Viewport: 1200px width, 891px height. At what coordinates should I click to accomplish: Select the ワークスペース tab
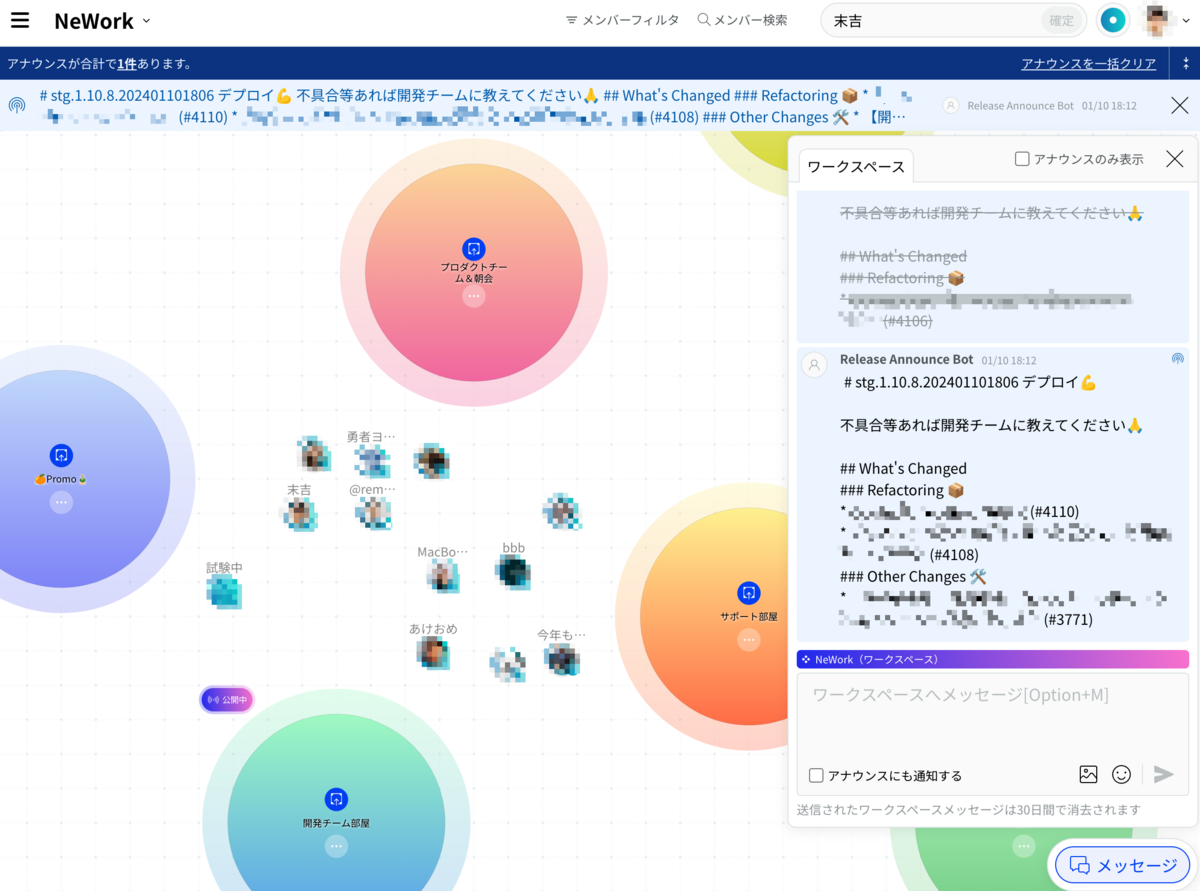[856, 166]
